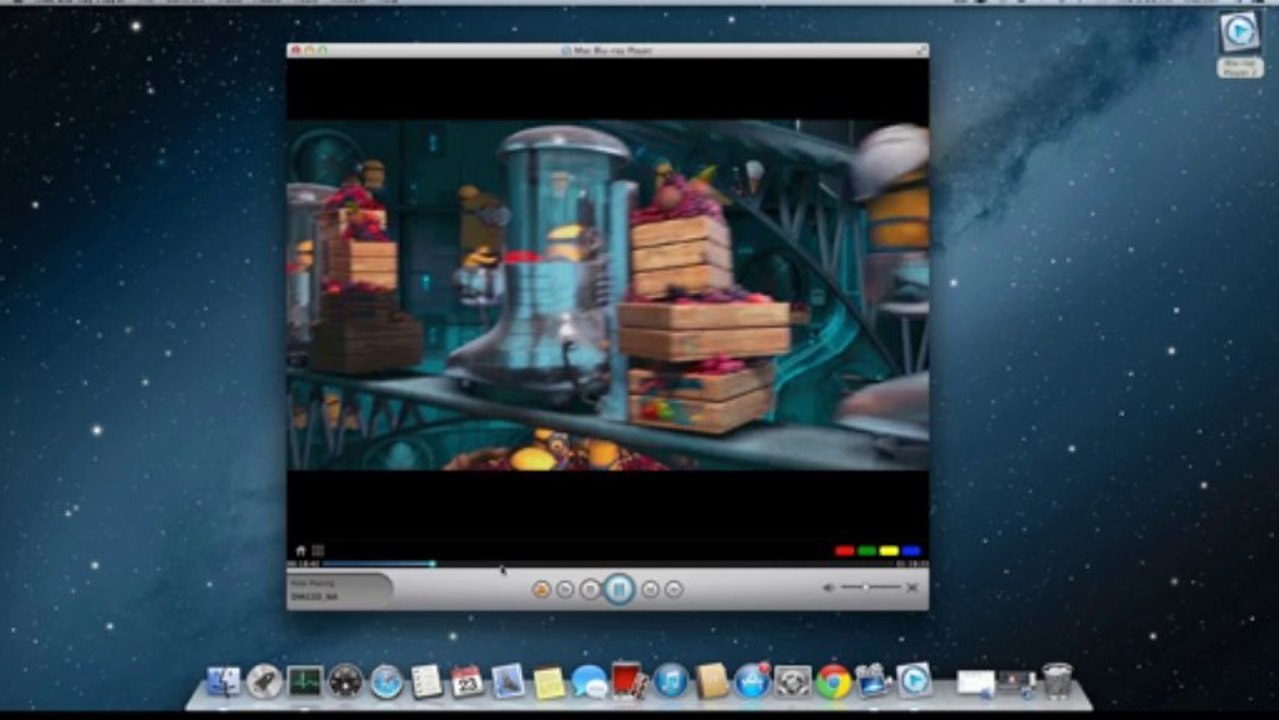Click on the movie video frame
Viewport: 1279px width, 720px height.
(608, 295)
